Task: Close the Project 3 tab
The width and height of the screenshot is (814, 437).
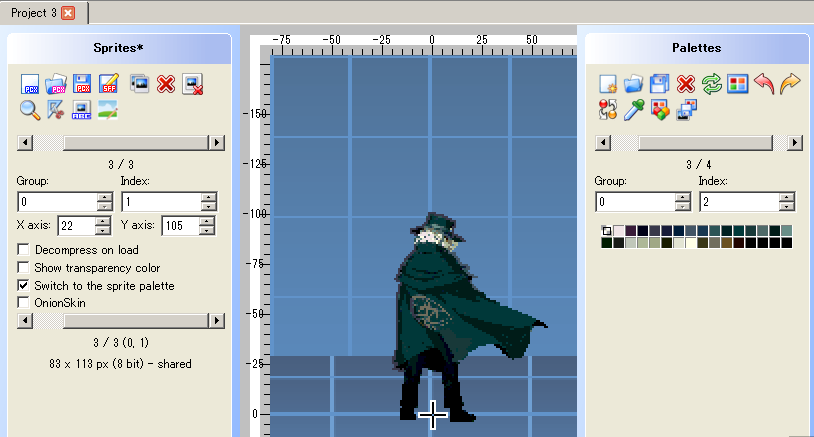Action: coord(68,13)
